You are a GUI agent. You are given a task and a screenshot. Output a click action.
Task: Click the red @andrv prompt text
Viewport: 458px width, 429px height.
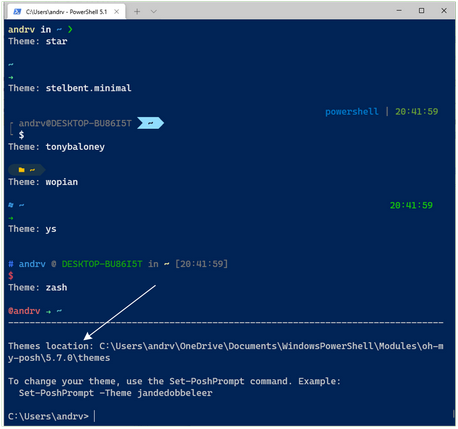[x=24, y=311]
